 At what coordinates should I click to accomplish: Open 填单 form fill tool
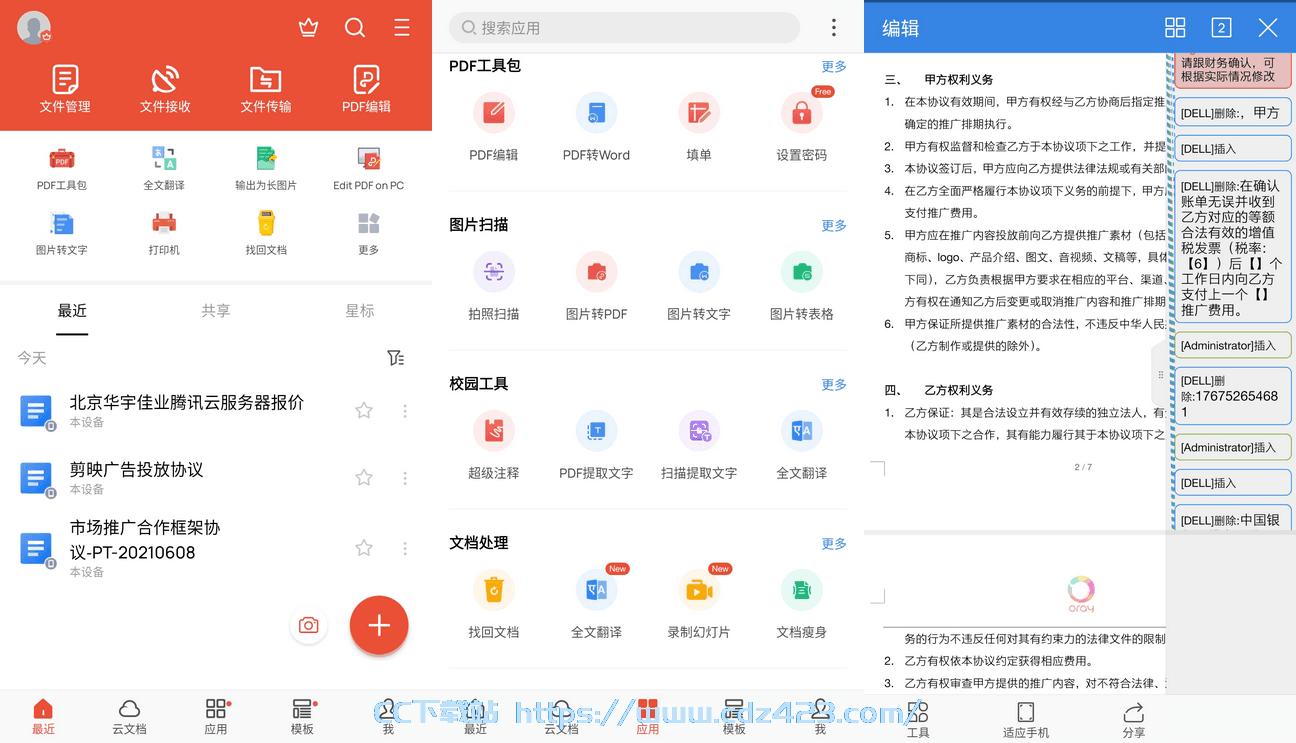[x=699, y=126]
